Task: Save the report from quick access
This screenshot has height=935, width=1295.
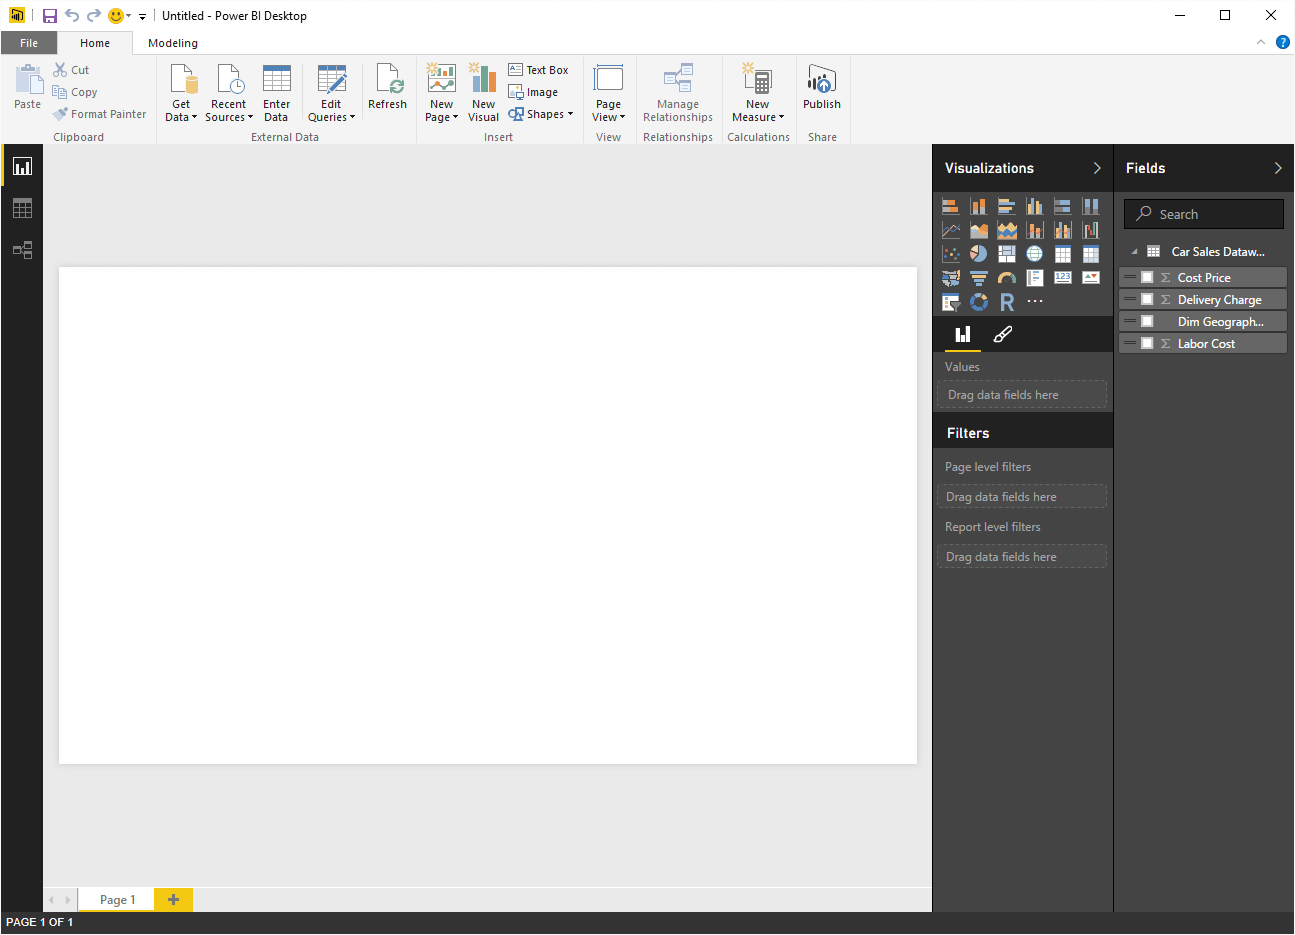Action: [x=49, y=16]
